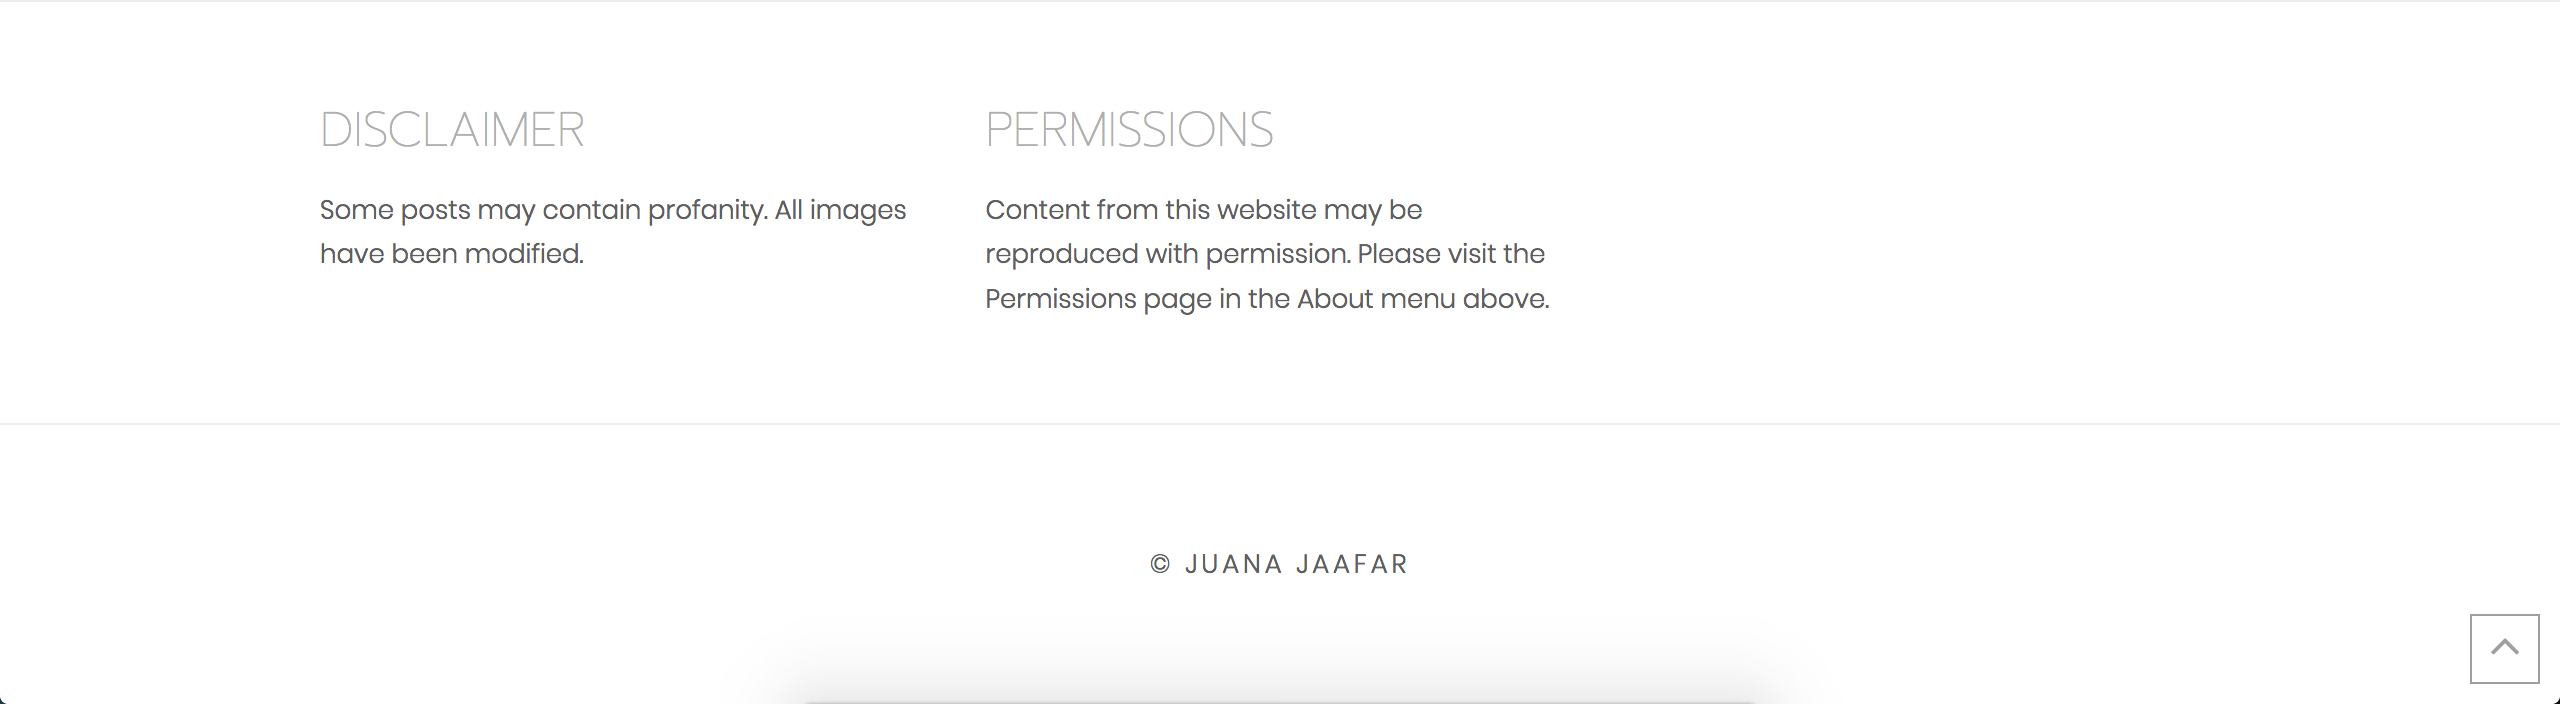Select the DISCLAIMER heading
The width and height of the screenshot is (2560, 704).
[x=452, y=130]
